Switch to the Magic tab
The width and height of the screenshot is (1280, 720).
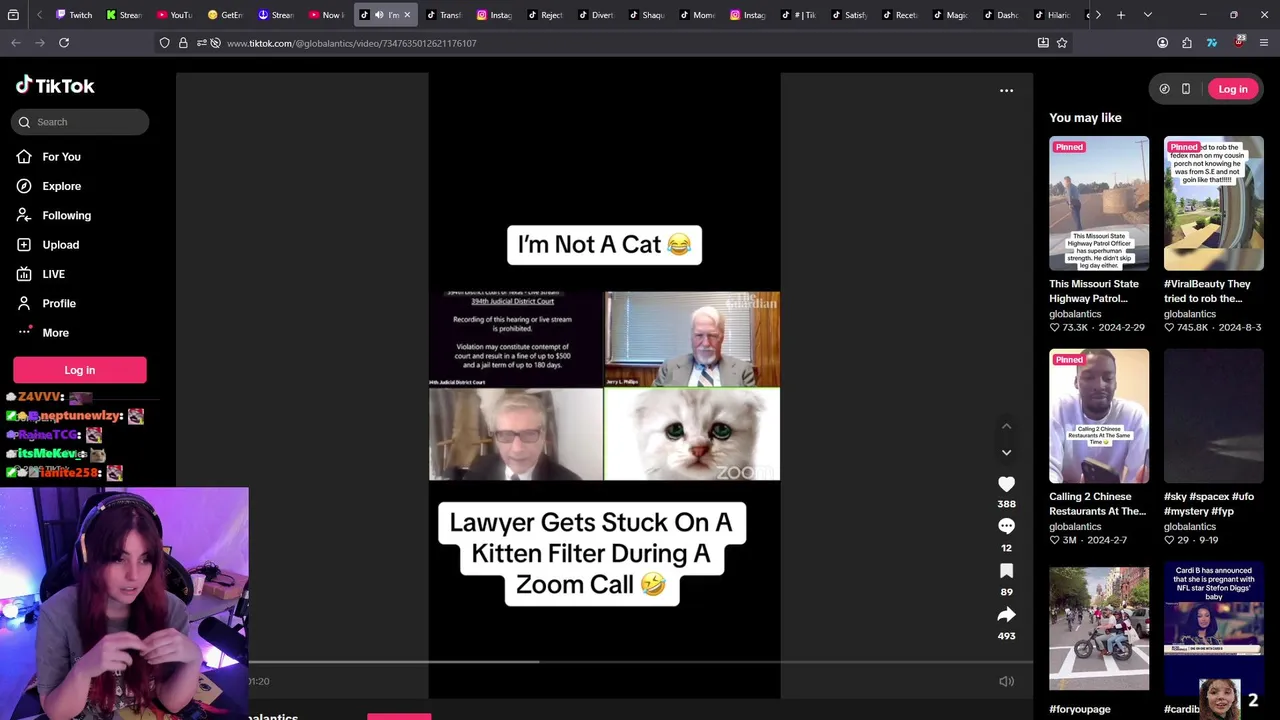pyautogui.click(x=950, y=15)
